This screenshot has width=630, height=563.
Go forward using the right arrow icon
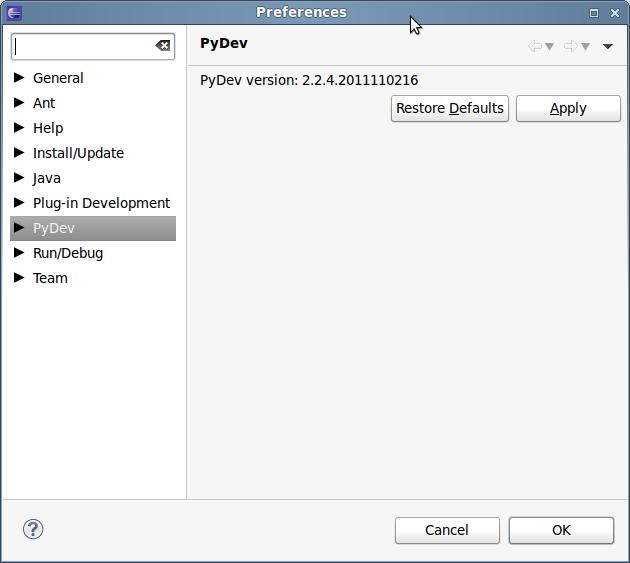pyautogui.click(x=571, y=46)
